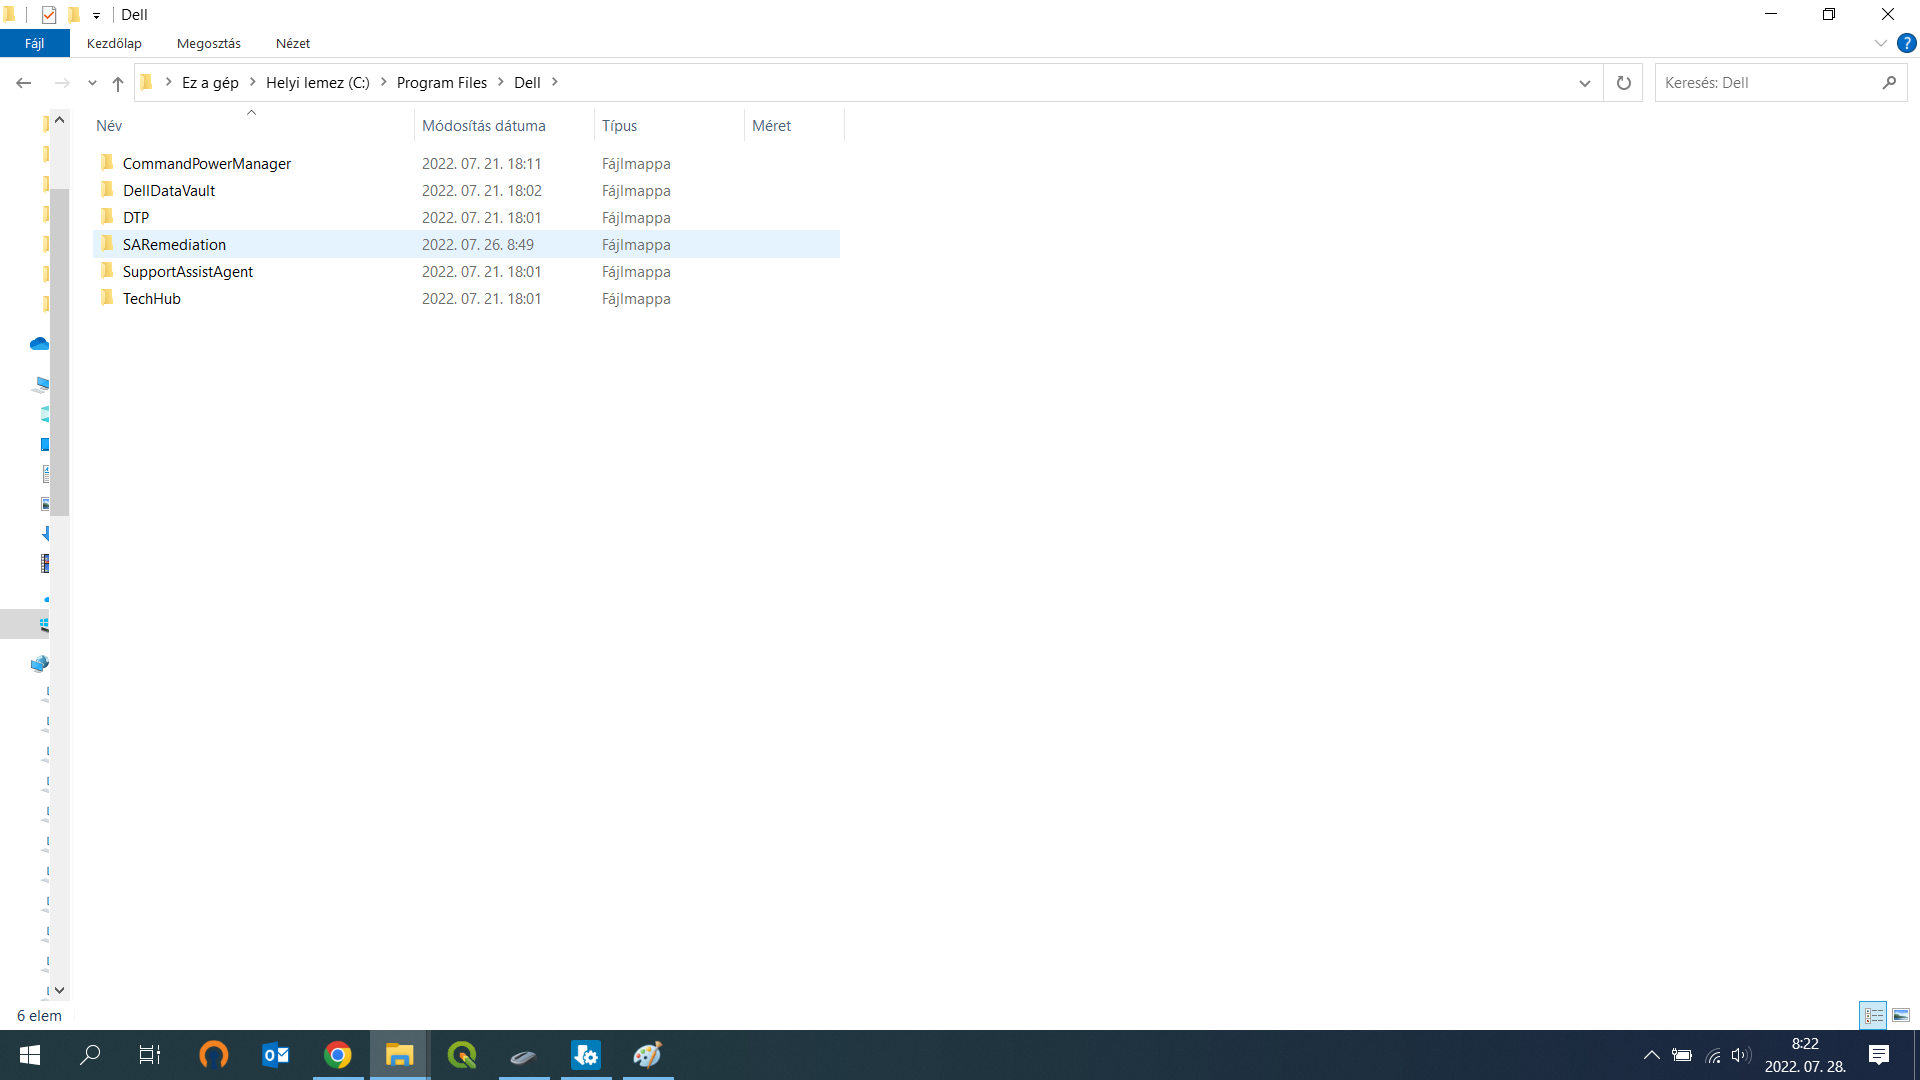Click the battery icon in system tray
1920x1080 pixels.
1682,1055
